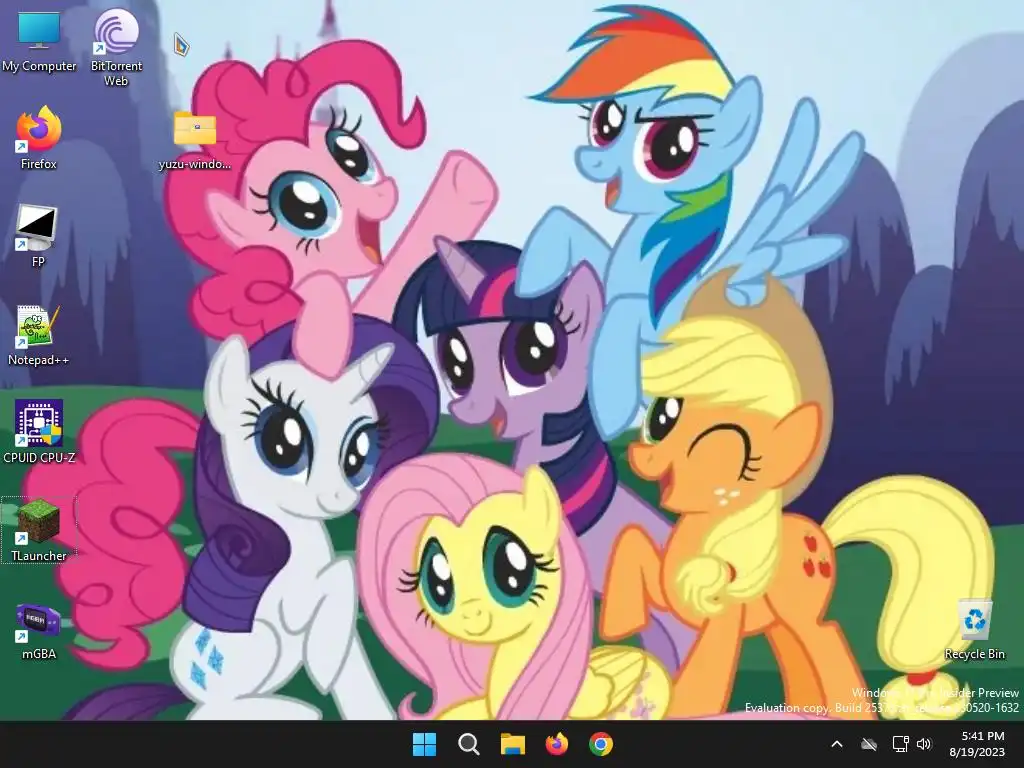Launch Firefox from the taskbar
The width and height of the screenshot is (1024, 768).
tap(556, 744)
